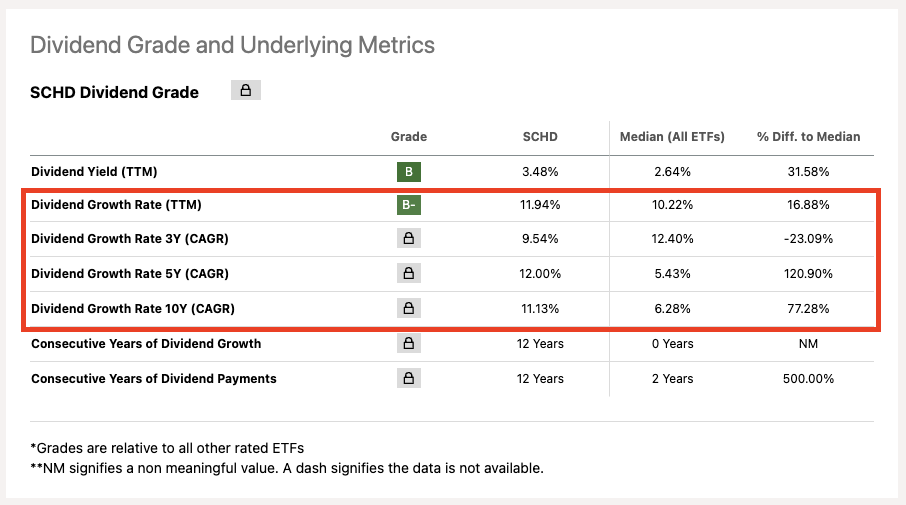
Task: Click the SCHD Dividend Grade heading
Action: [114, 92]
